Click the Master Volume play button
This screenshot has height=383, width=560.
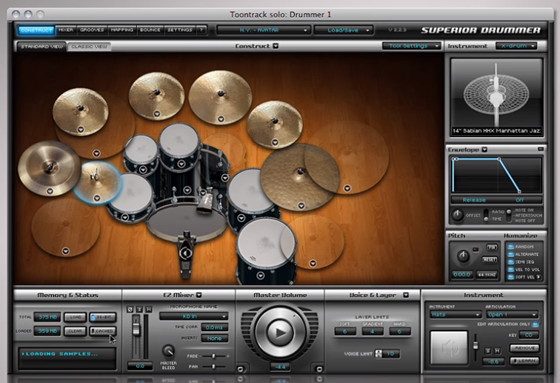280,332
